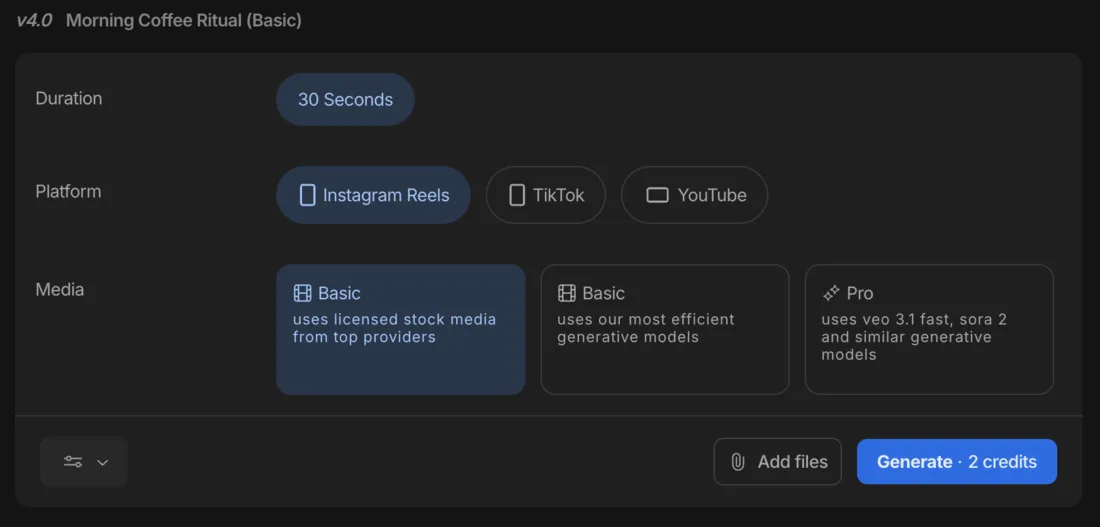Click 'uses our most efficient generative models' text
1100x527 pixels.
(646, 328)
